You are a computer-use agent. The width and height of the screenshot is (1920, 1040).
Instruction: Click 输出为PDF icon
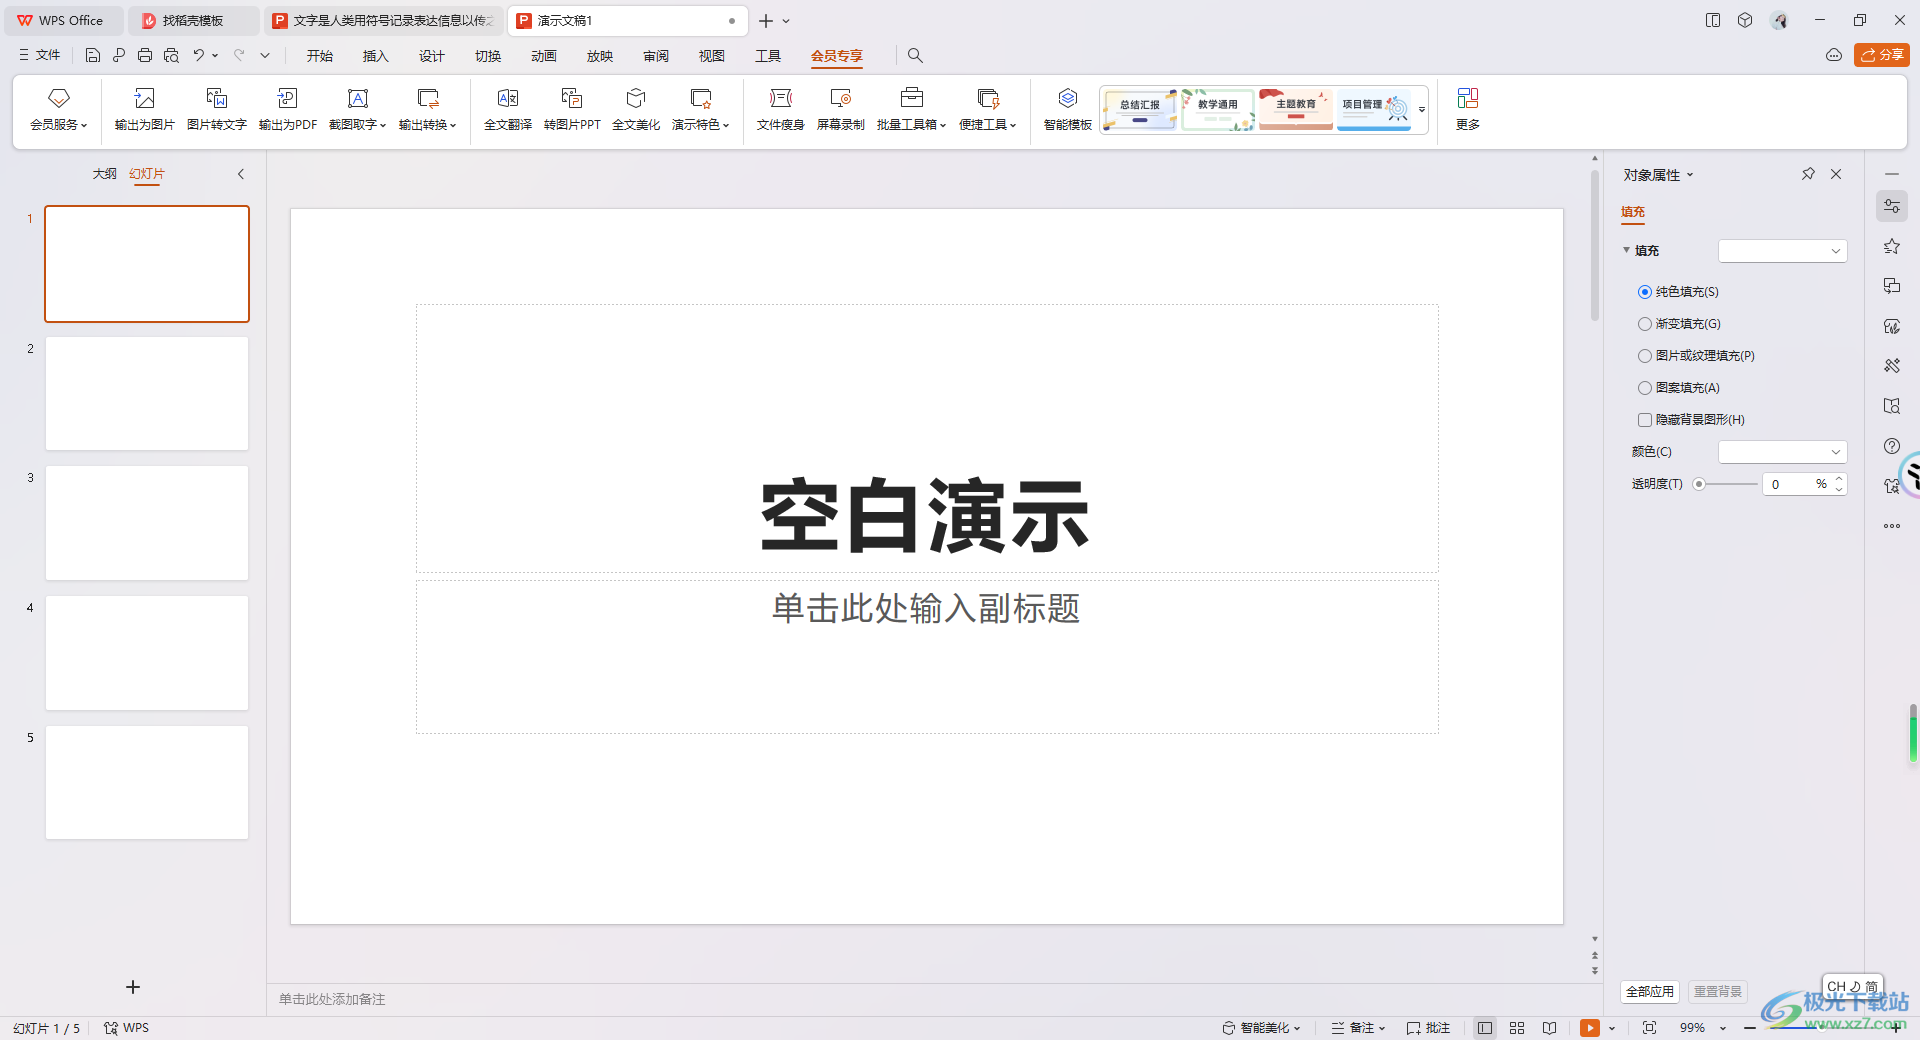288,109
